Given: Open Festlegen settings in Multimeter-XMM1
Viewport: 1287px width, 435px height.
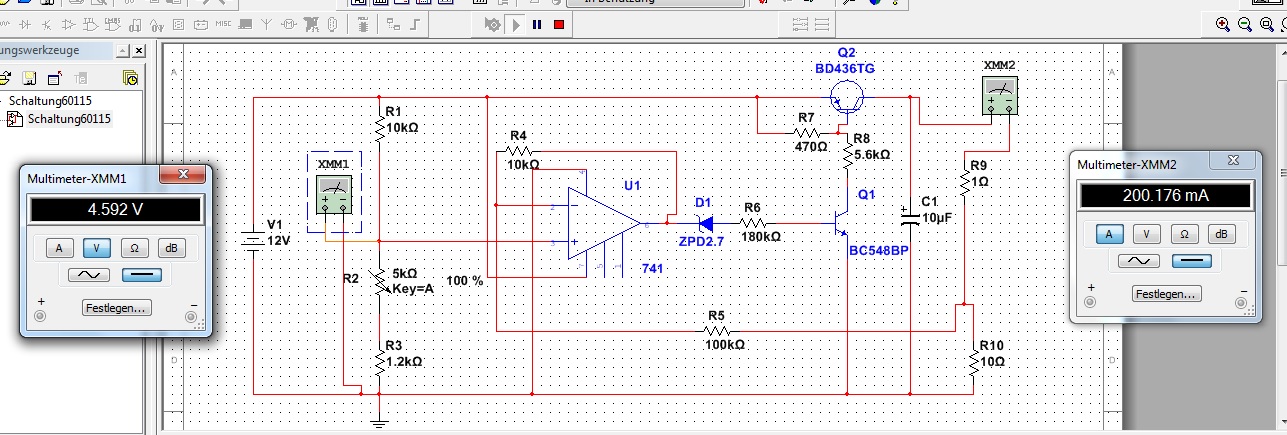Looking at the screenshot, I should (x=116, y=308).
